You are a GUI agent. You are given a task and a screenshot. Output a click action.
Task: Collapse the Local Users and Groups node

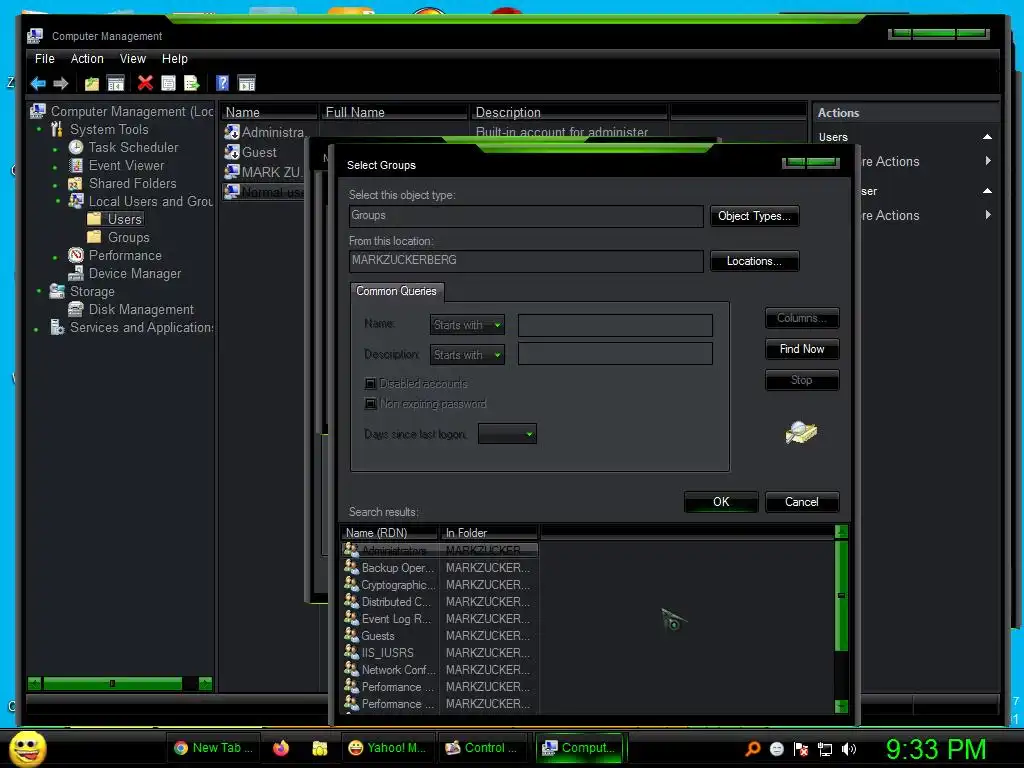point(57,201)
